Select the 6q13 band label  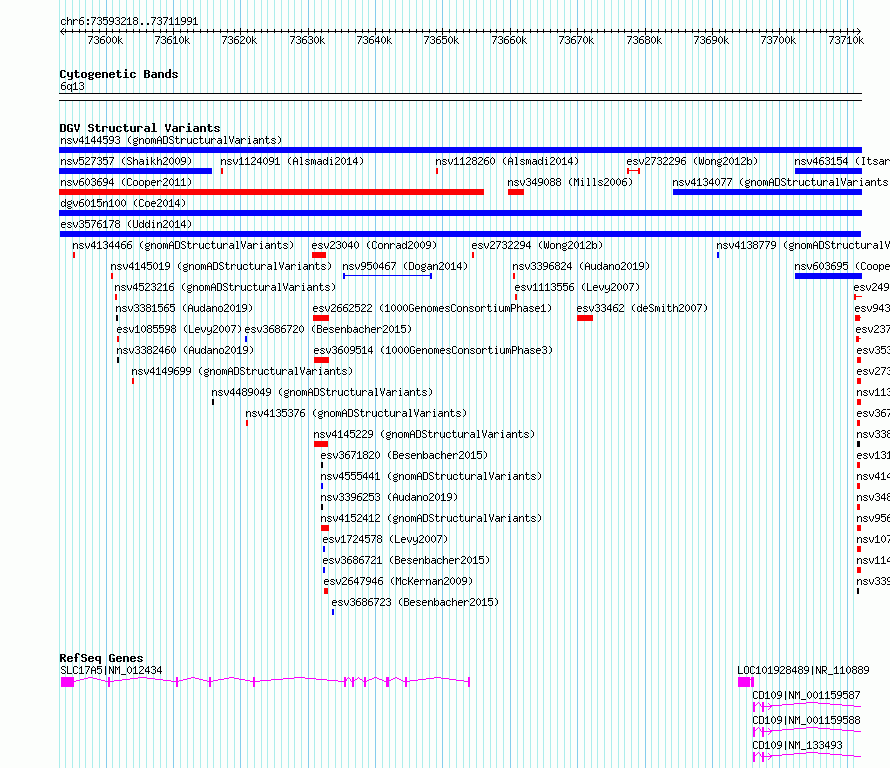(72, 86)
